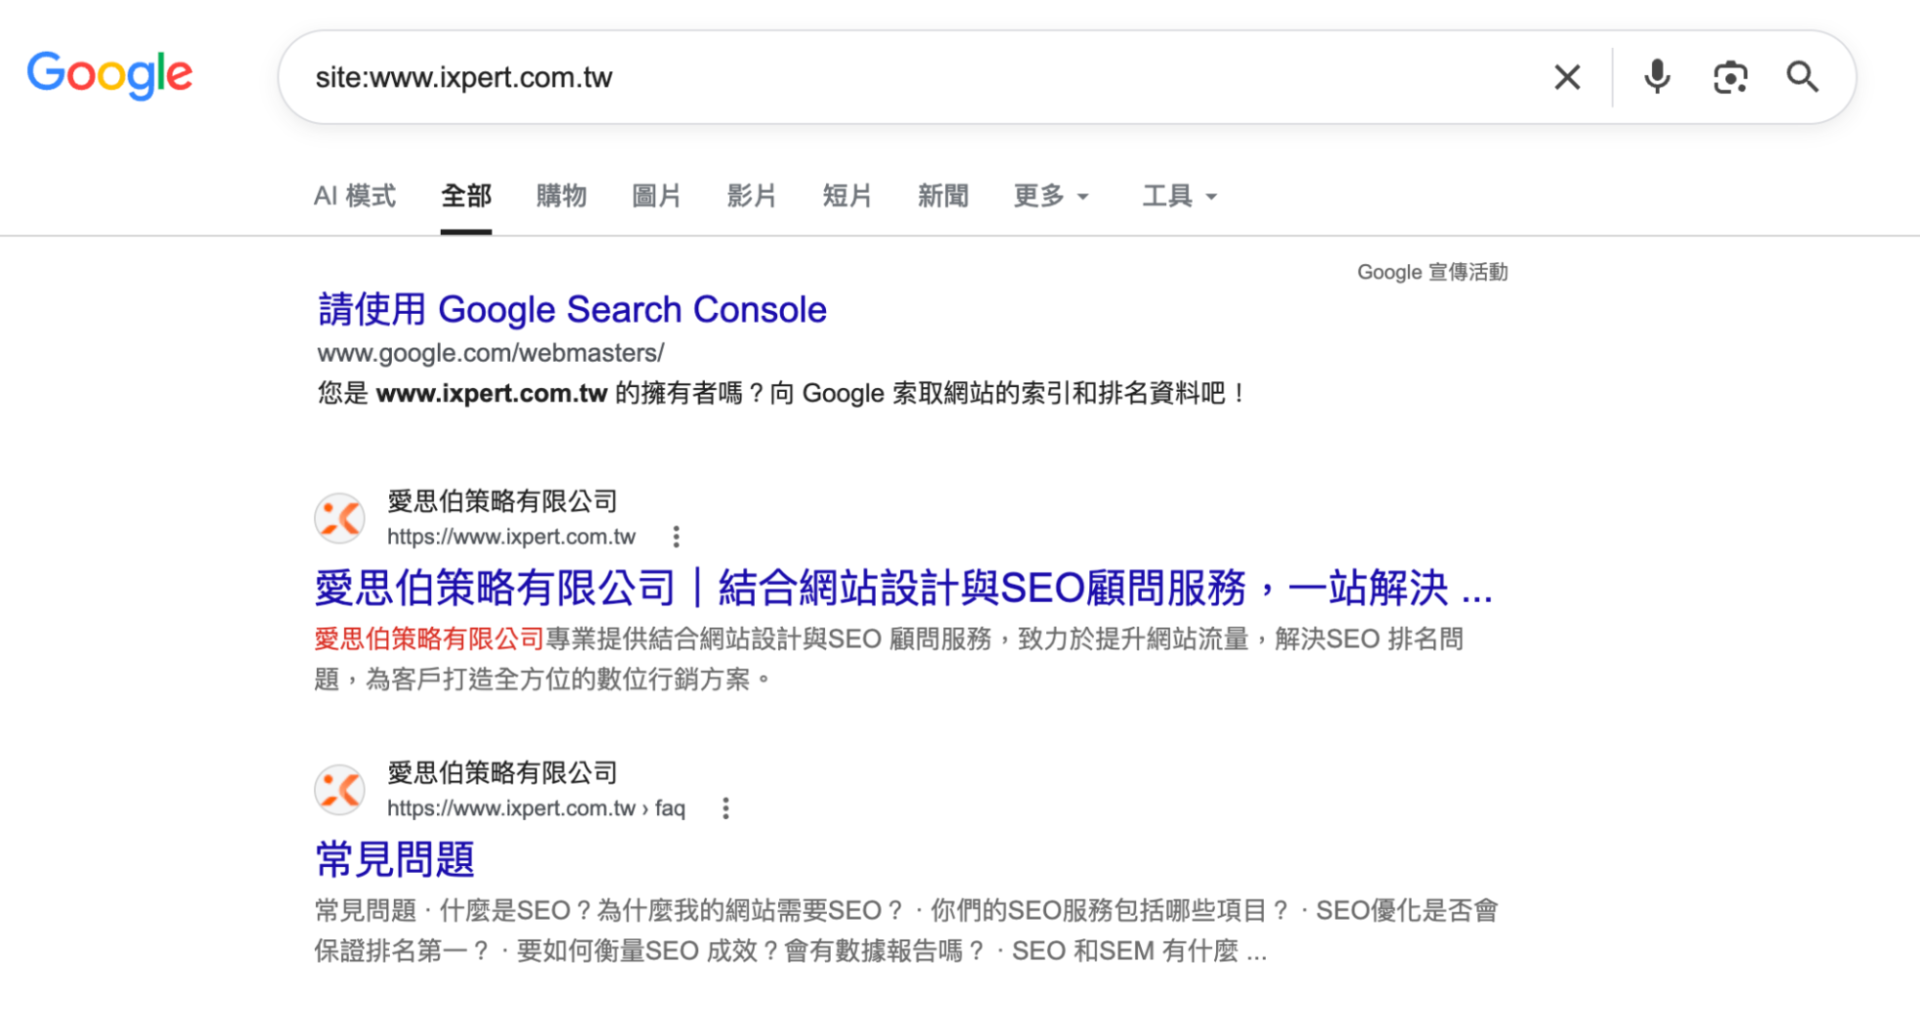Image resolution: width=1920 pixels, height=1012 pixels.
Task: Click the https://www.ixpert.com.tw URL of homepage result
Action: pos(511,537)
